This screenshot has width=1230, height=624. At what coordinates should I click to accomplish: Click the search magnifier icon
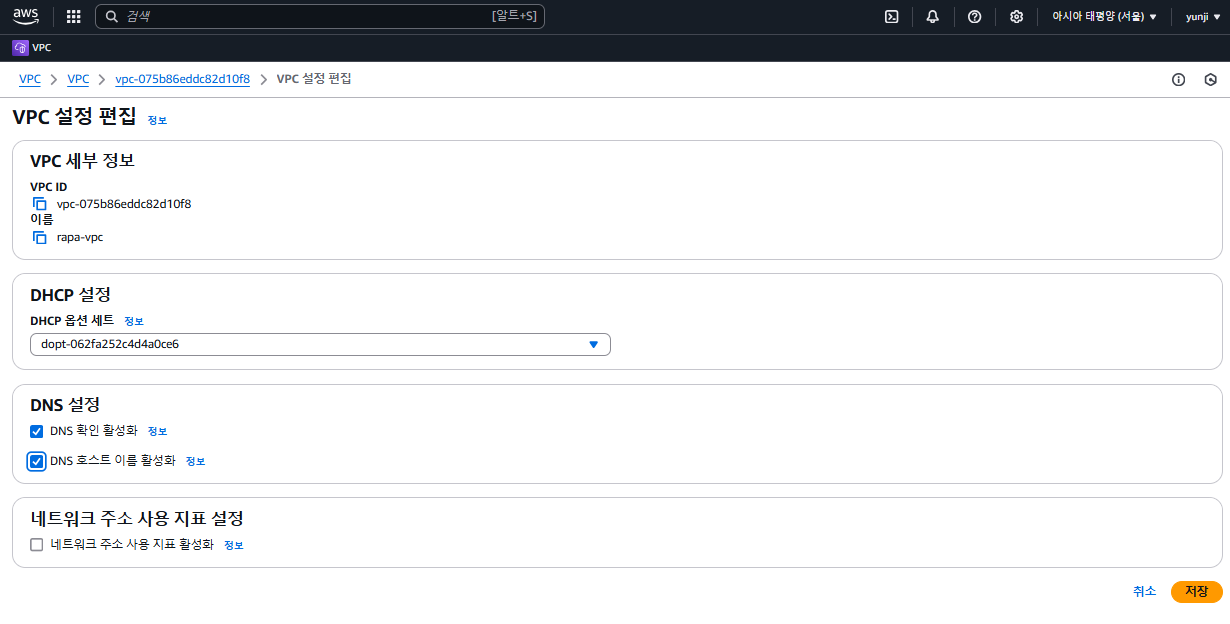pyautogui.click(x=112, y=16)
